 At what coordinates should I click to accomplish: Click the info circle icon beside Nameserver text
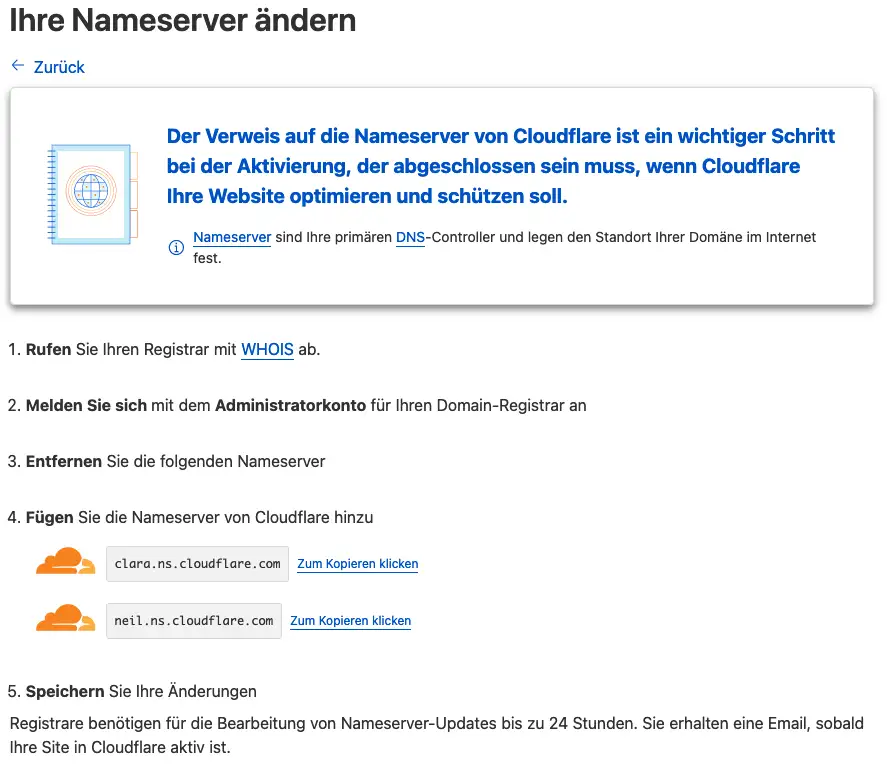click(176, 247)
